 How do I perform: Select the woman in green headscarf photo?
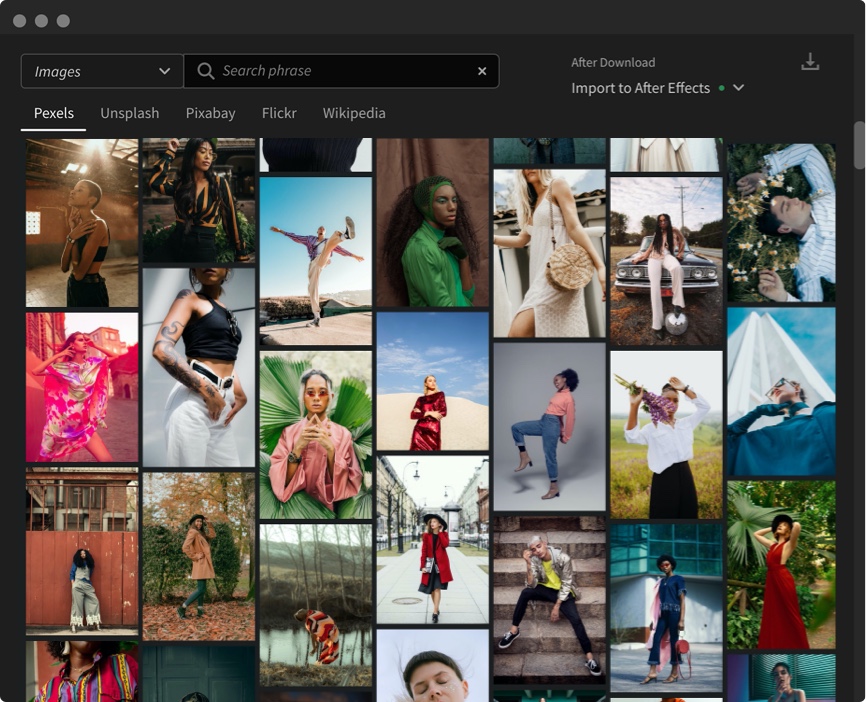click(432, 222)
